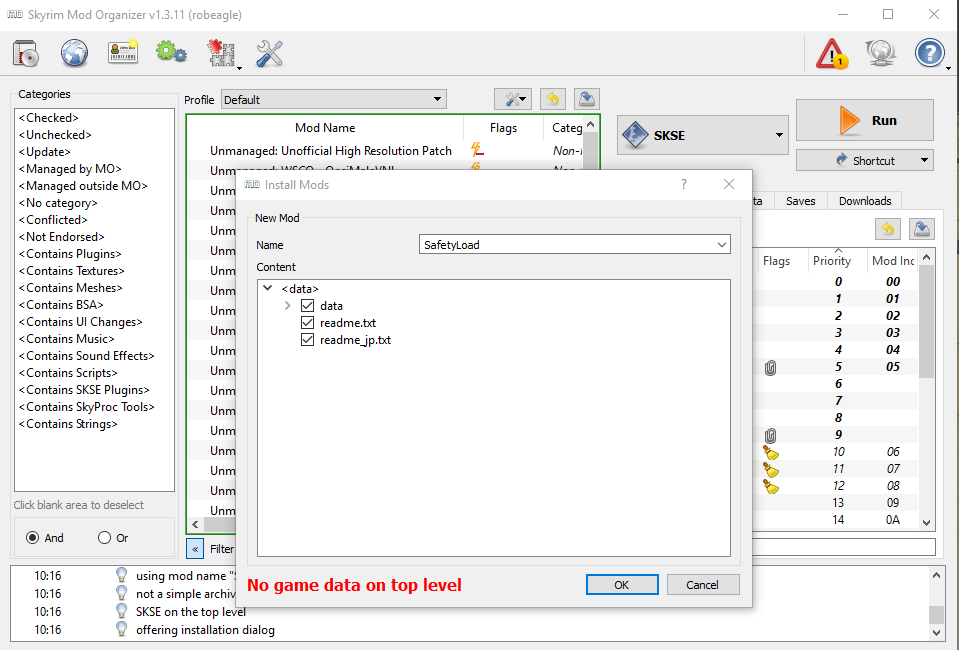This screenshot has height=650, width=959.
Task: Open Help icon dropdown arrow
Action: click(x=948, y=67)
